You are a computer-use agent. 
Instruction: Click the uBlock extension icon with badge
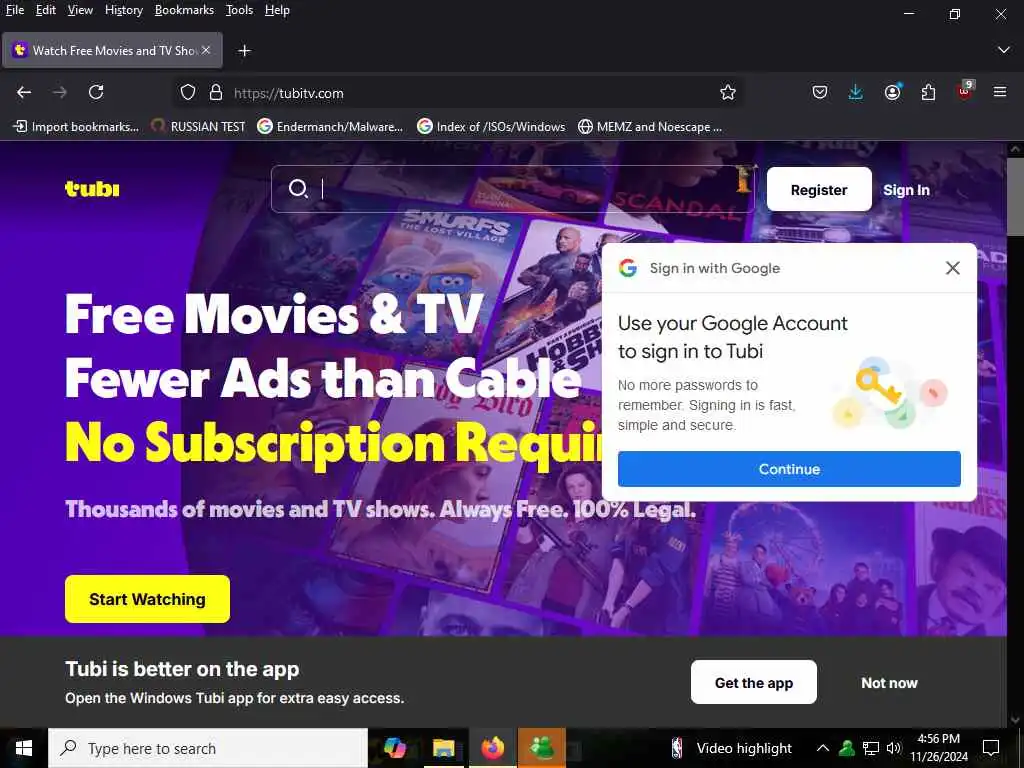pos(965,91)
